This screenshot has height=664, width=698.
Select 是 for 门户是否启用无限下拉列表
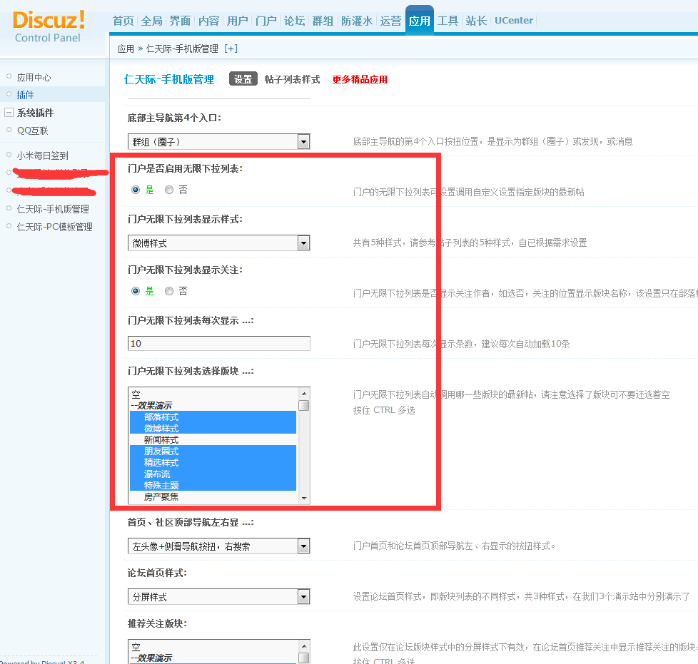[x=135, y=190]
